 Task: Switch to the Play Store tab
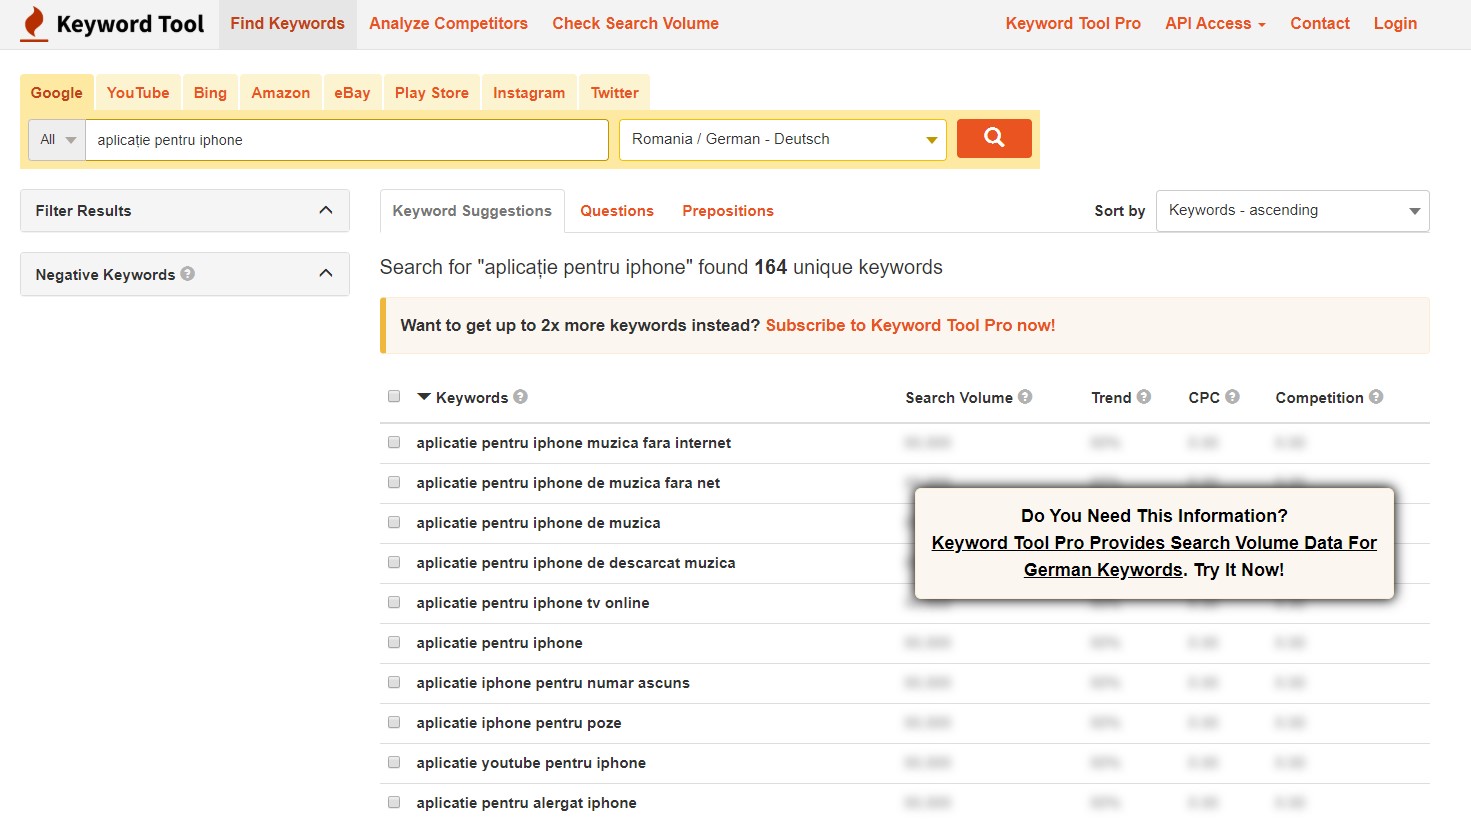[x=432, y=93]
